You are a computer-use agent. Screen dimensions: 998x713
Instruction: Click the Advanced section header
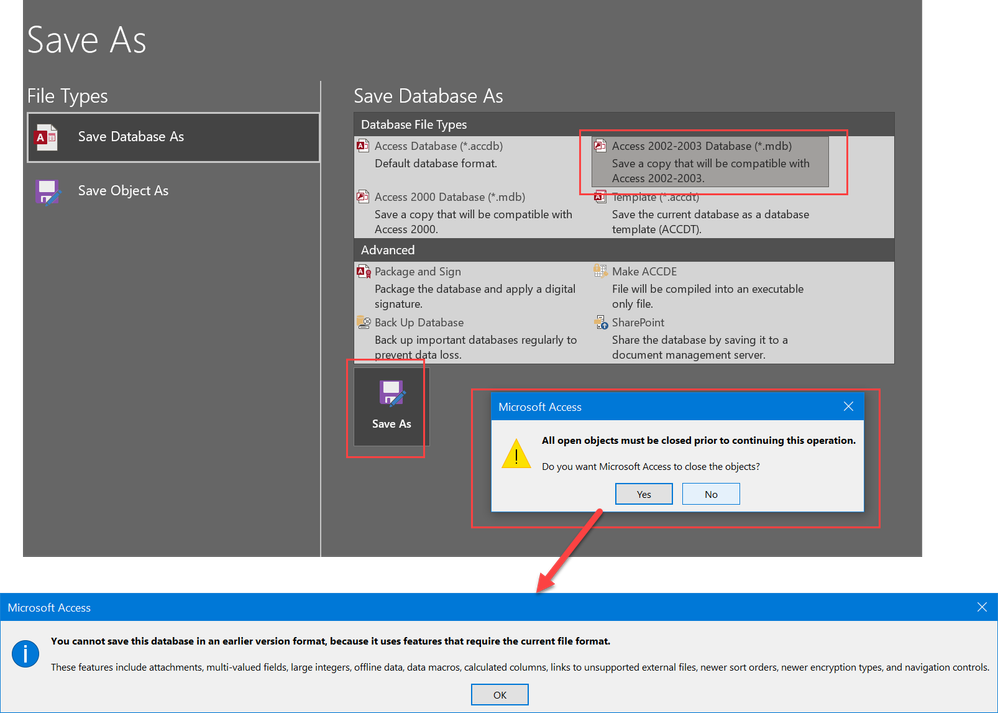coord(624,250)
